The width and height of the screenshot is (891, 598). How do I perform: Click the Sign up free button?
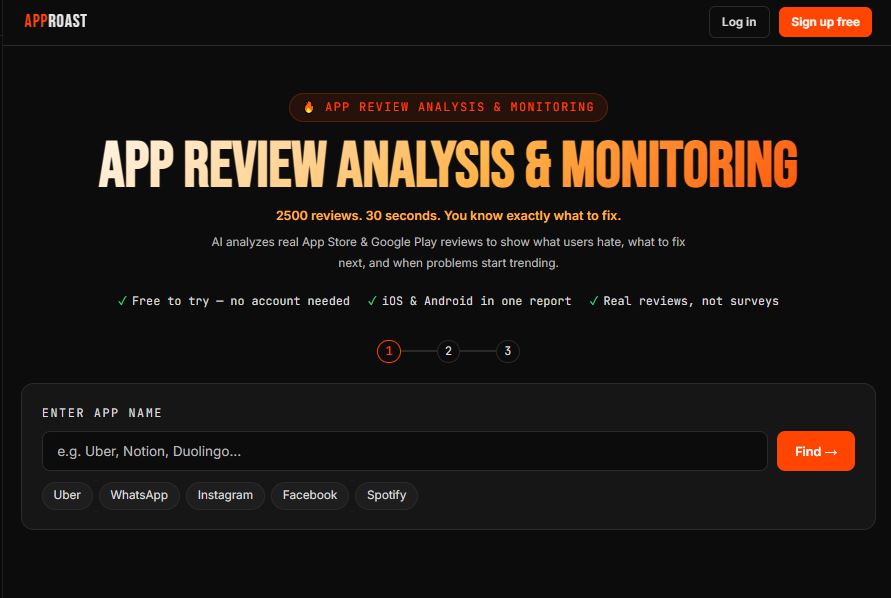[x=825, y=22]
